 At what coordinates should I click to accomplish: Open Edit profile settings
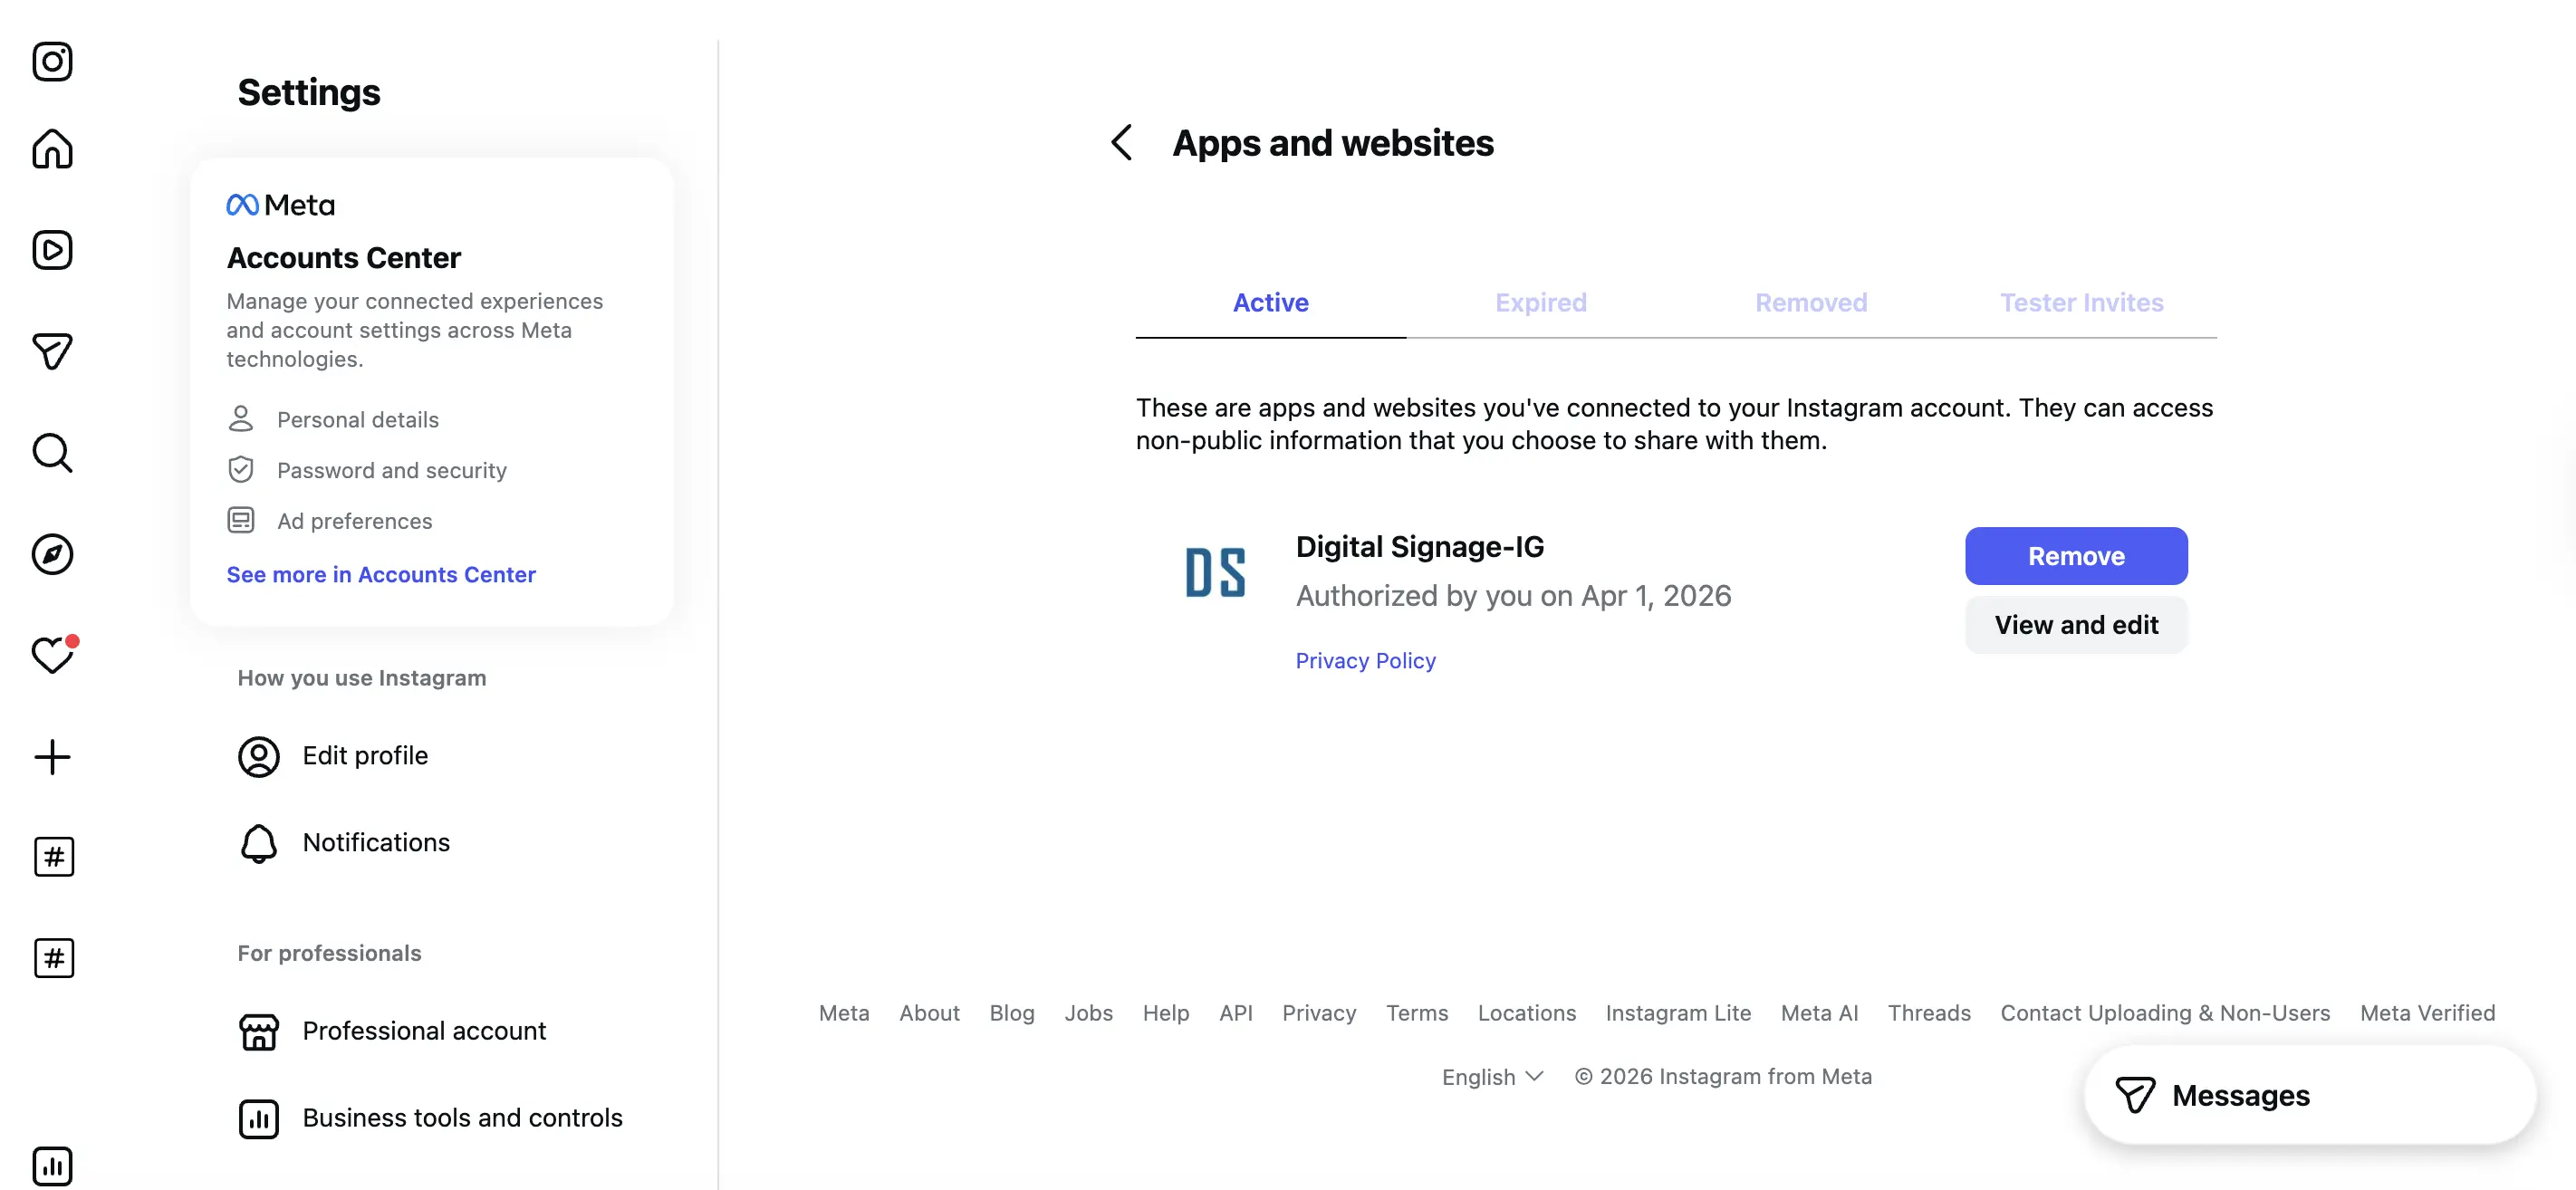coord(364,756)
